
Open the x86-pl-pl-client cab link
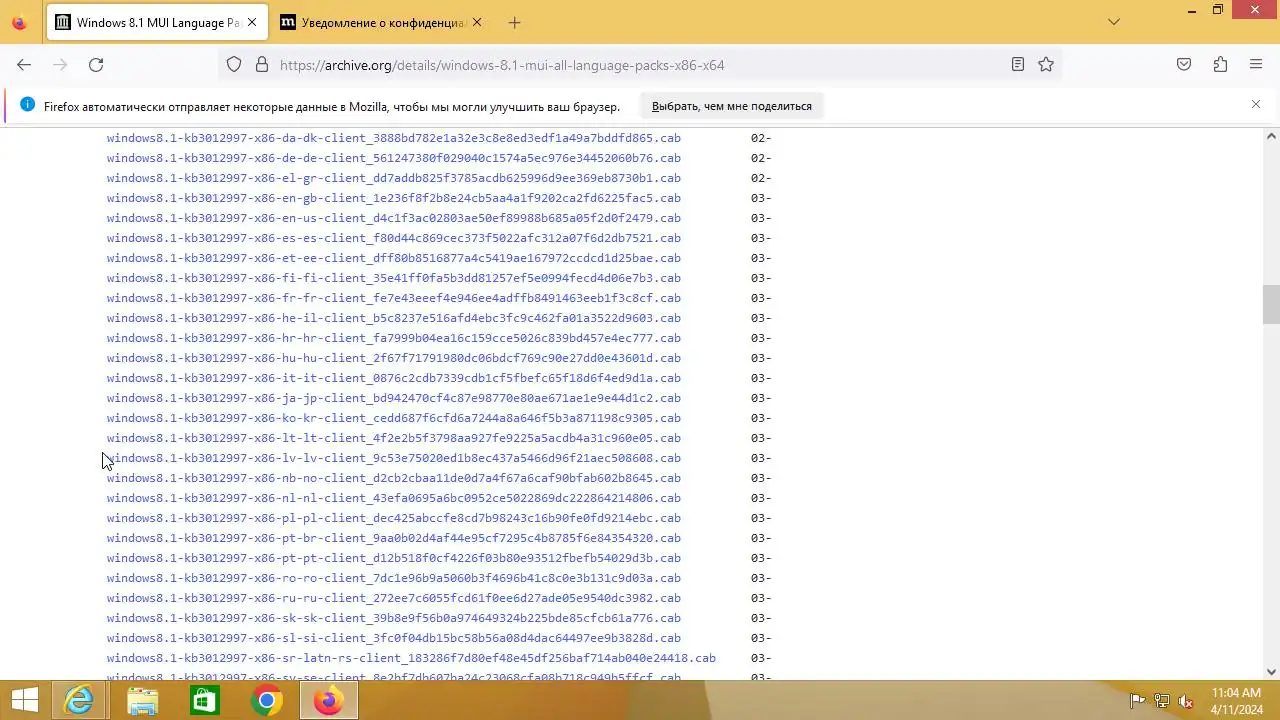(394, 518)
